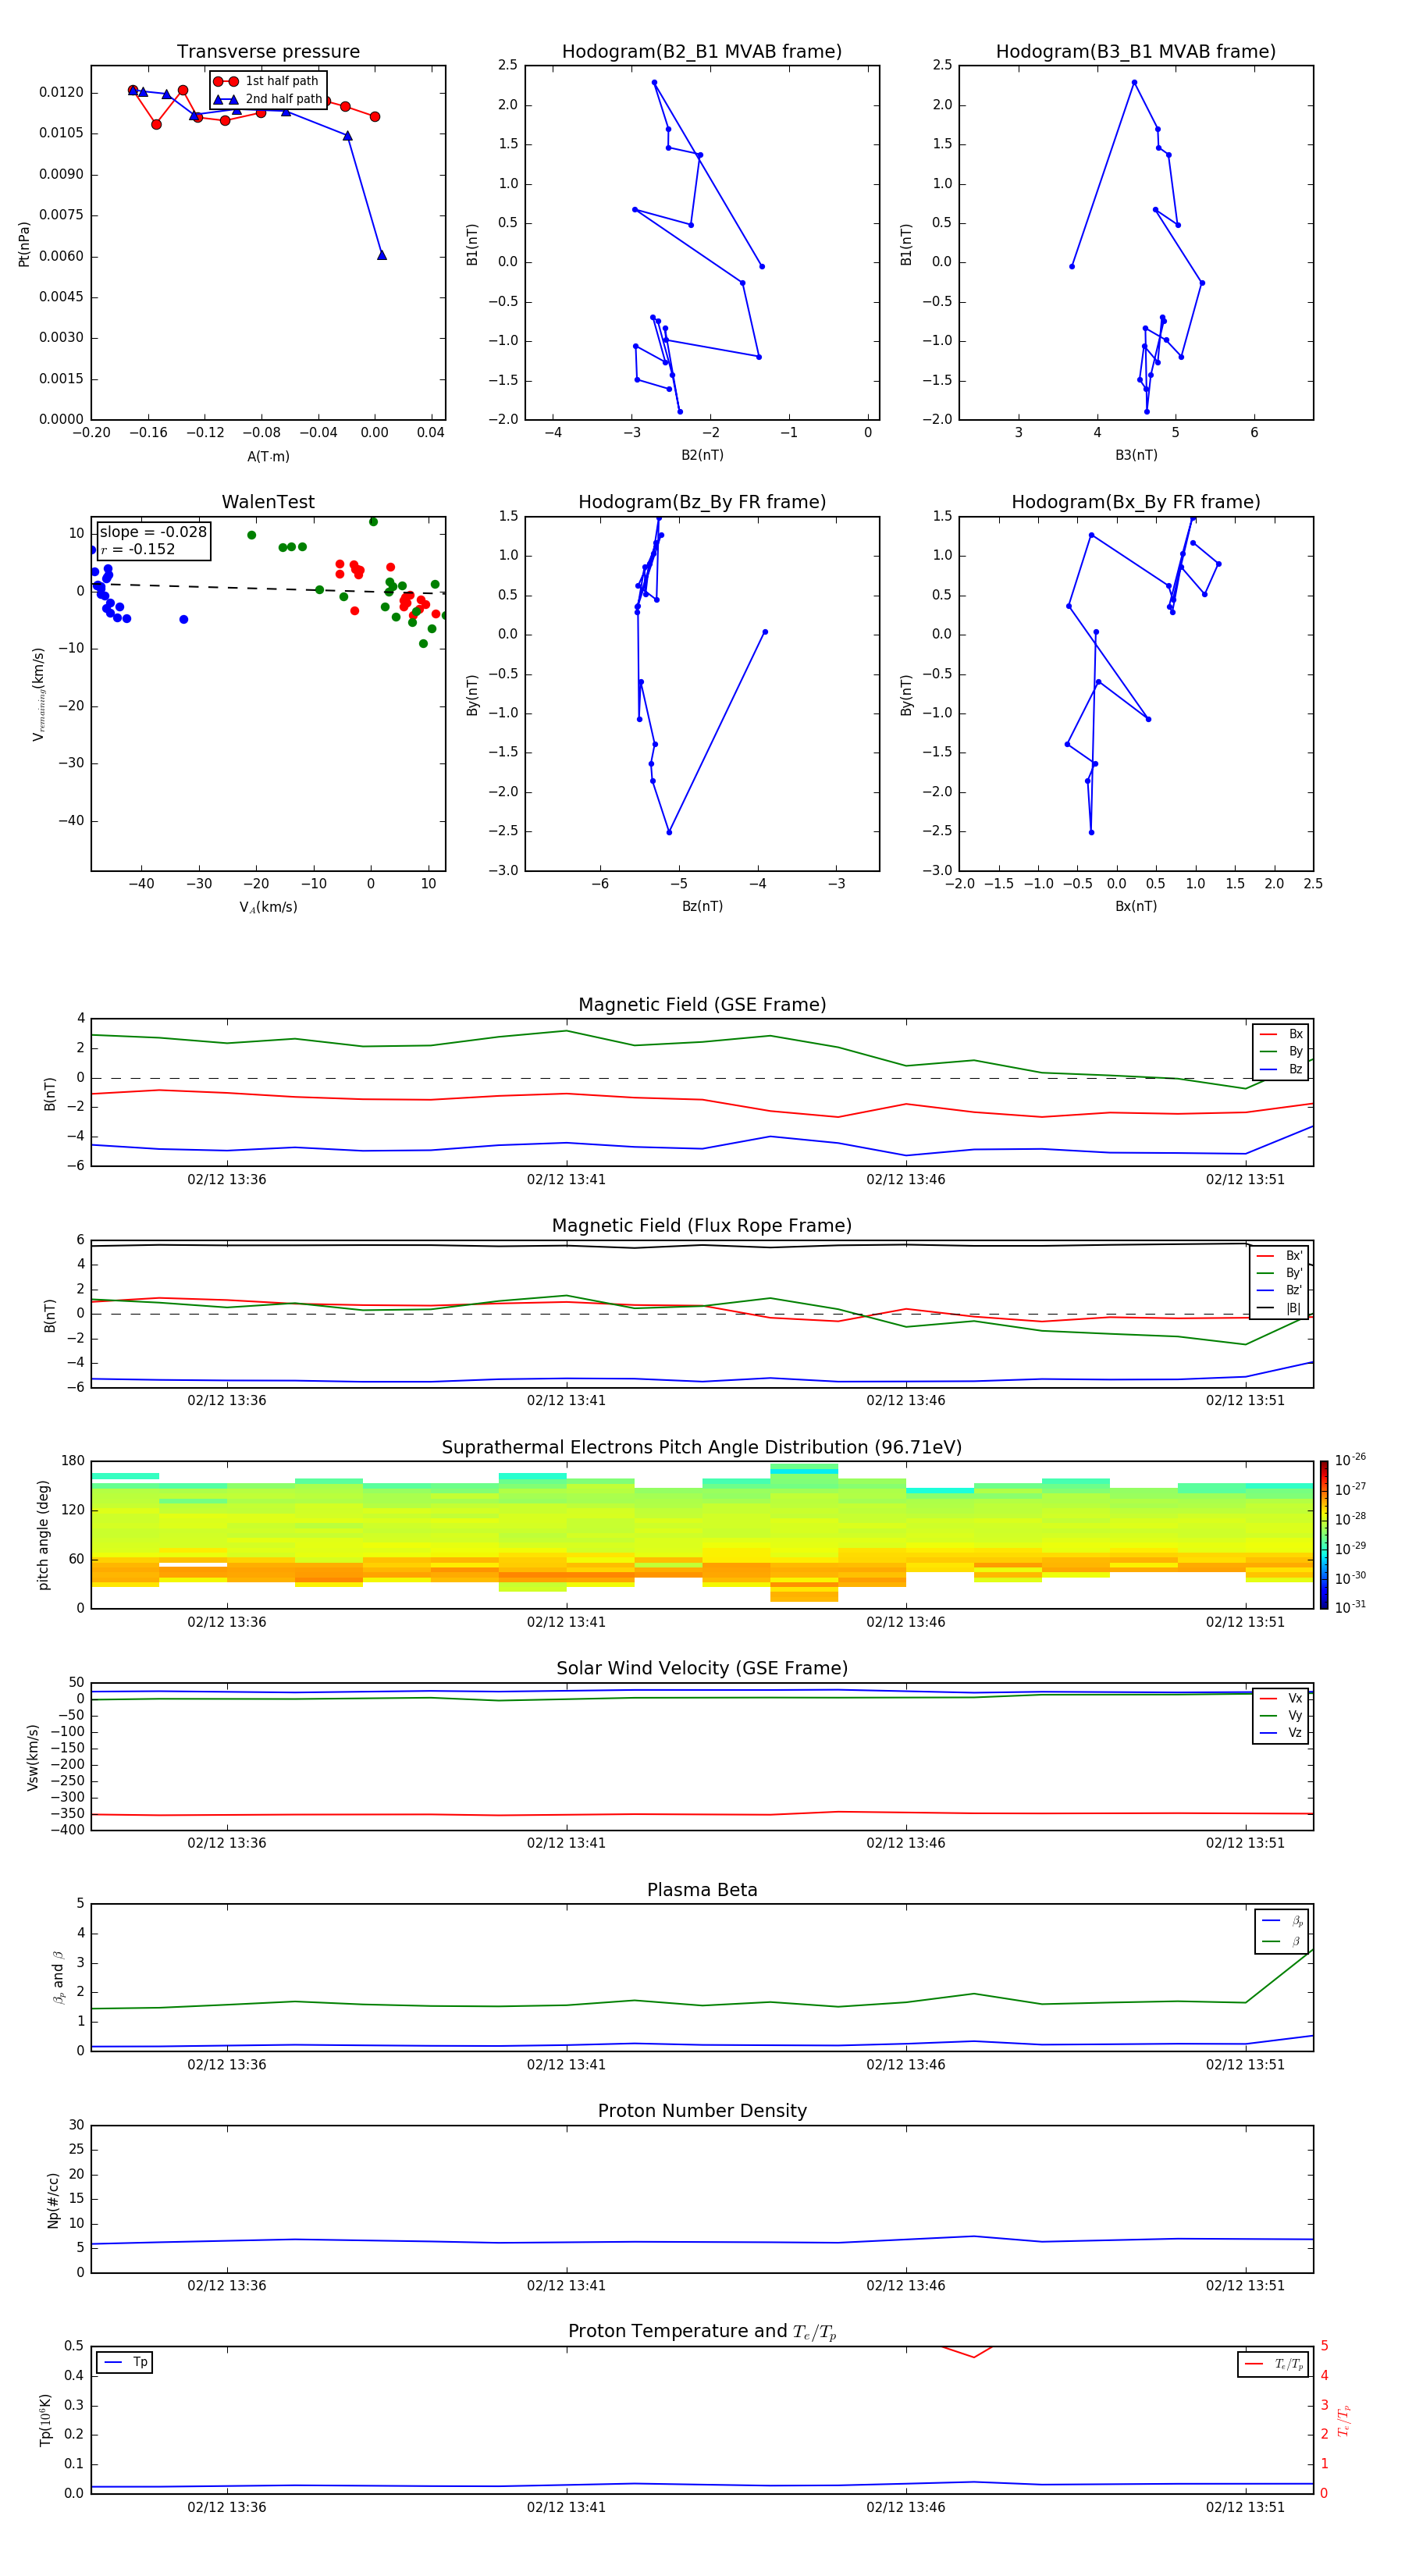Click the 'Bx(nT)' x-axis label
The width and height of the screenshot is (1405, 2576).
(x=1136, y=906)
